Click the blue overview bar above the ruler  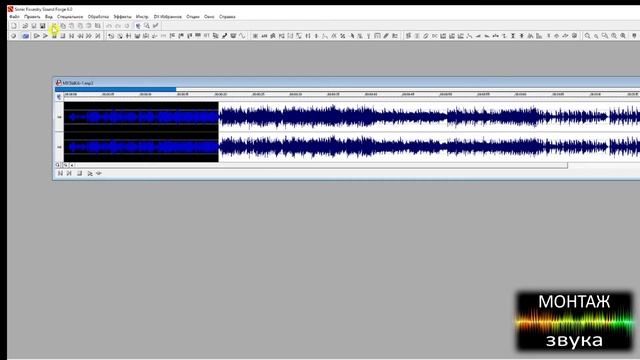click(x=116, y=89)
